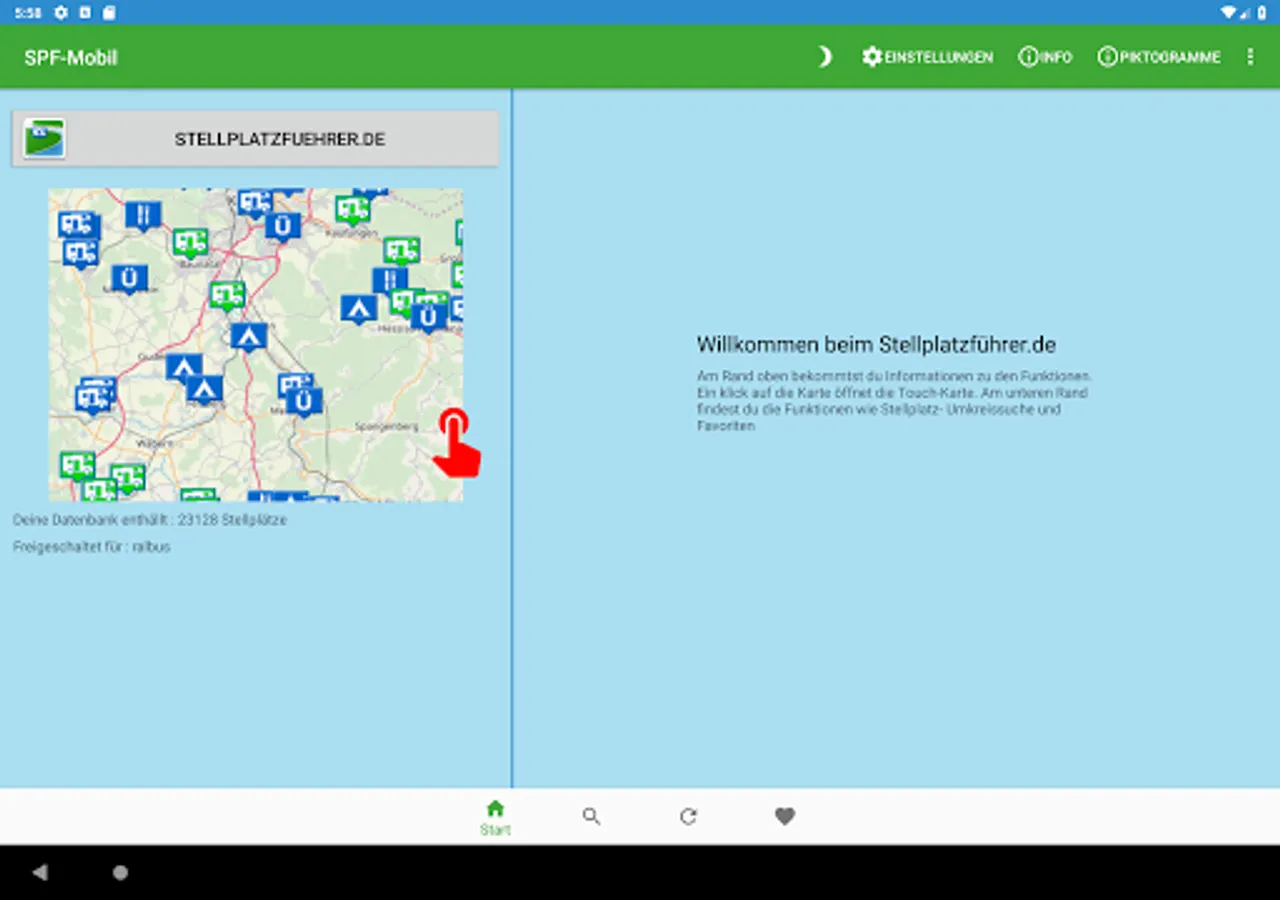Click the "Freigeschaltet für : ralbus" text
The image size is (1280, 900).
point(92,547)
